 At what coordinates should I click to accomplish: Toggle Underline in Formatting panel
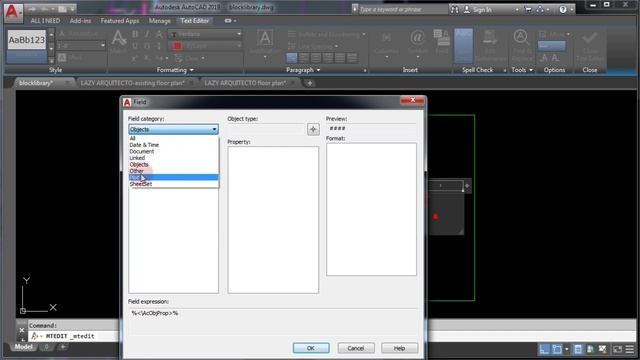135,46
